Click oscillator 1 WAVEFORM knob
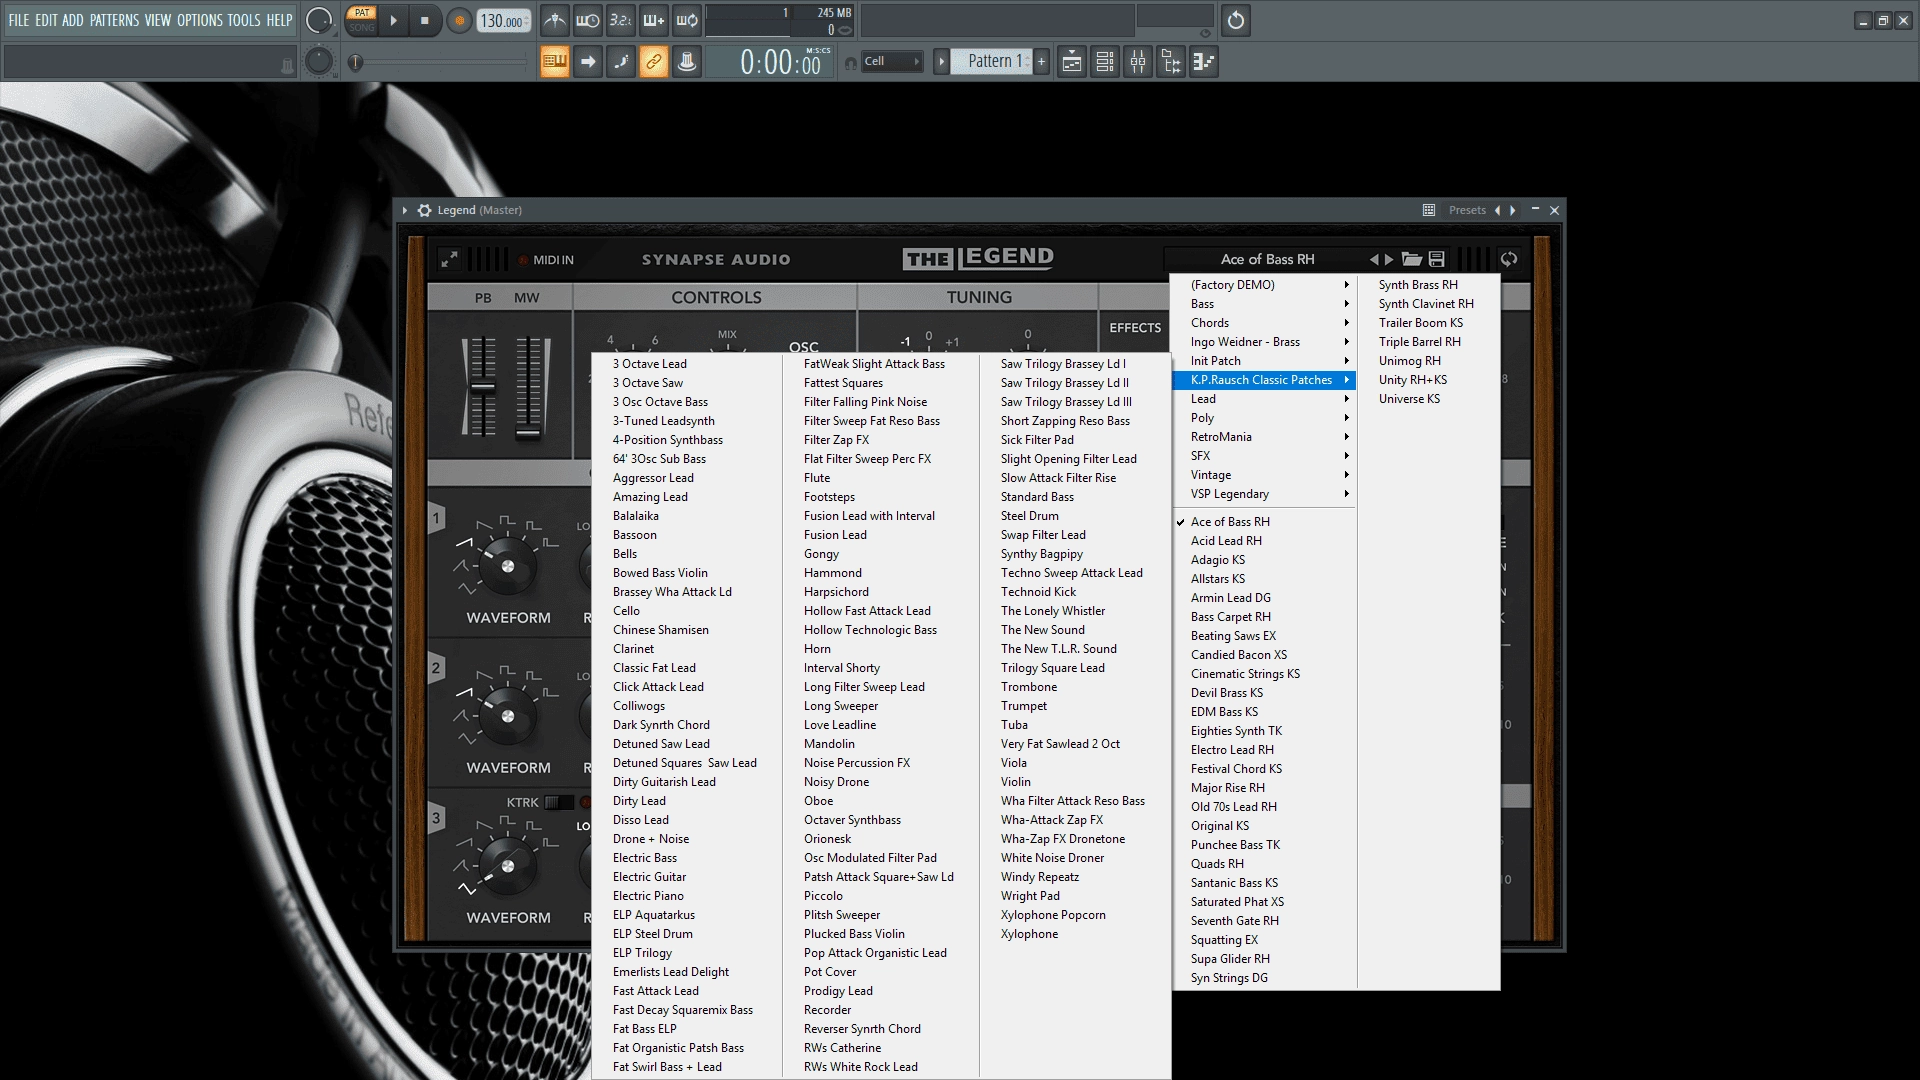 click(507, 566)
